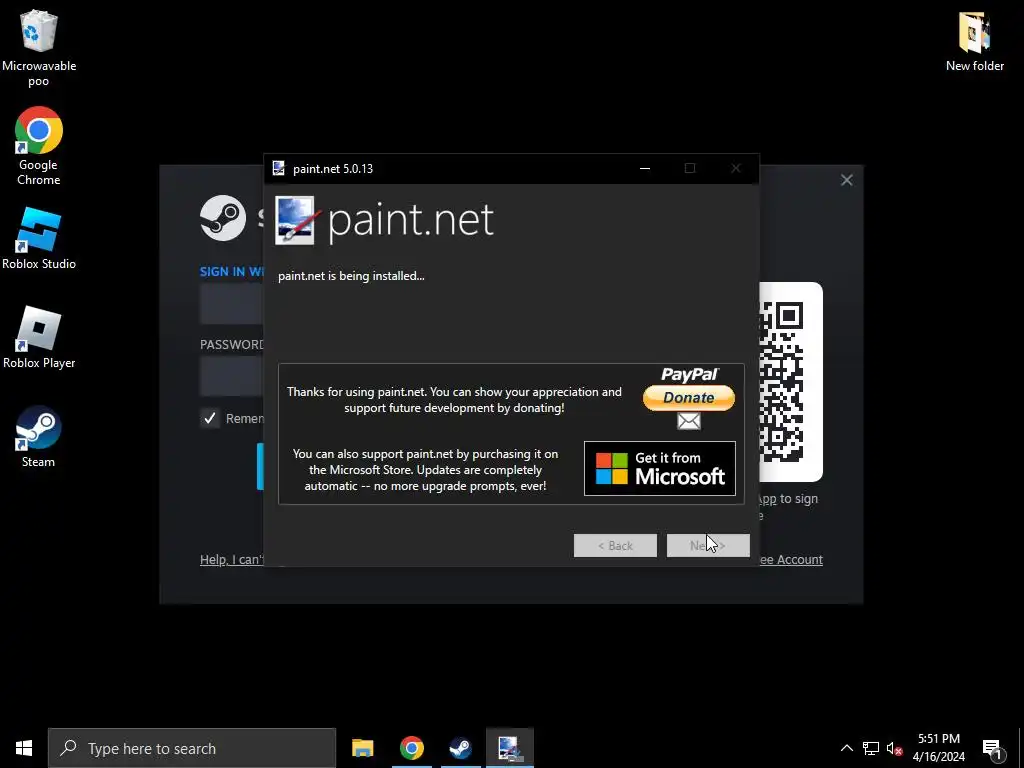Click paint.net title bar icon
1024x768 pixels.
pyautogui.click(x=279, y=168)
